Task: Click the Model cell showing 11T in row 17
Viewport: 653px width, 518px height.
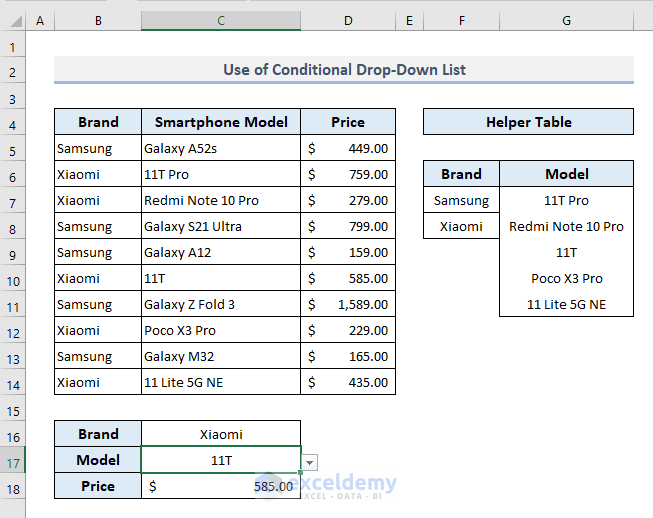Action: click(221, 460)
